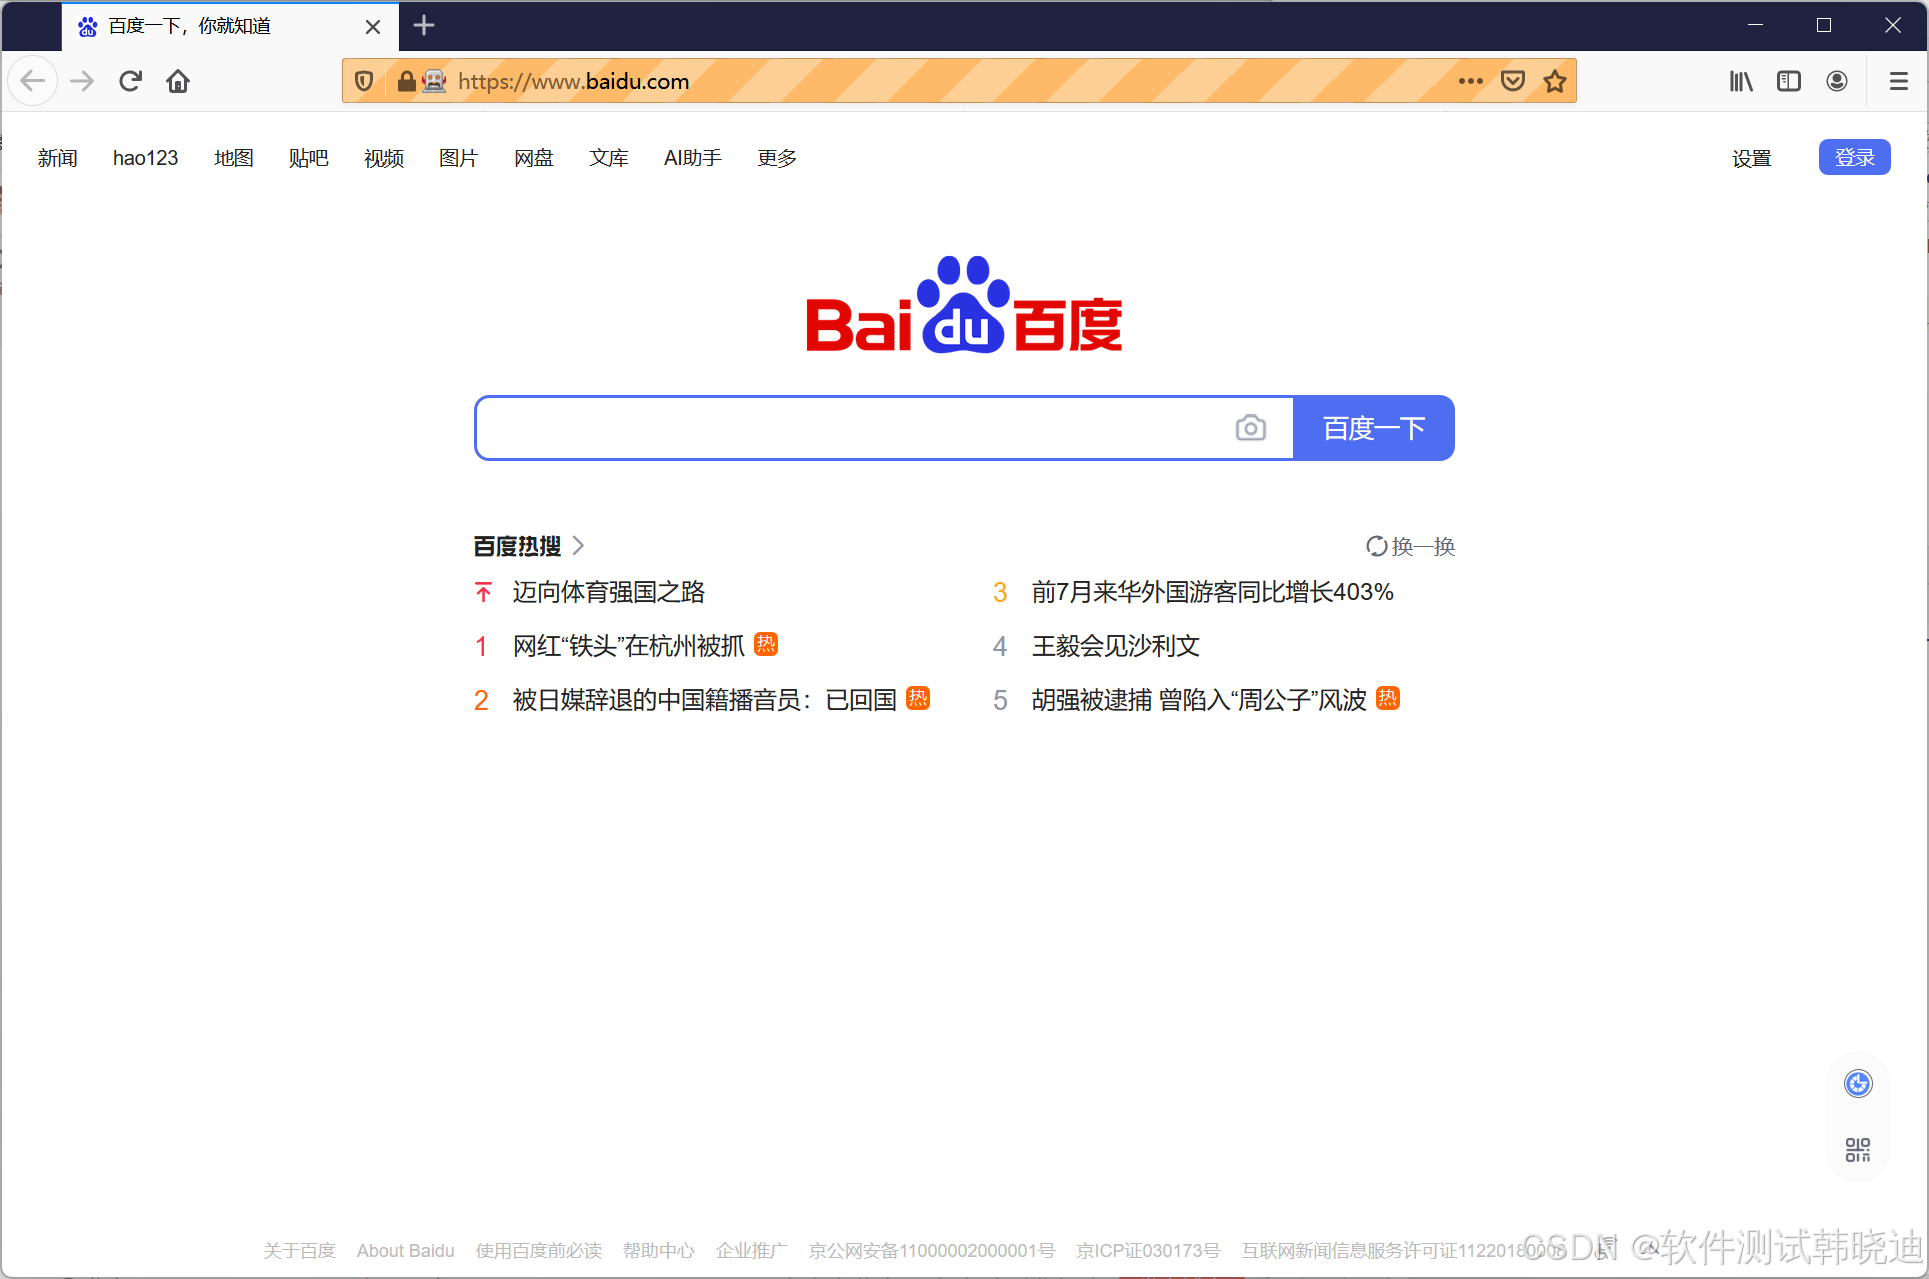The height and width of the screenshot is (1279, 1929).
Task: Open 网盘 navigation link
Action: pos(534,158)
